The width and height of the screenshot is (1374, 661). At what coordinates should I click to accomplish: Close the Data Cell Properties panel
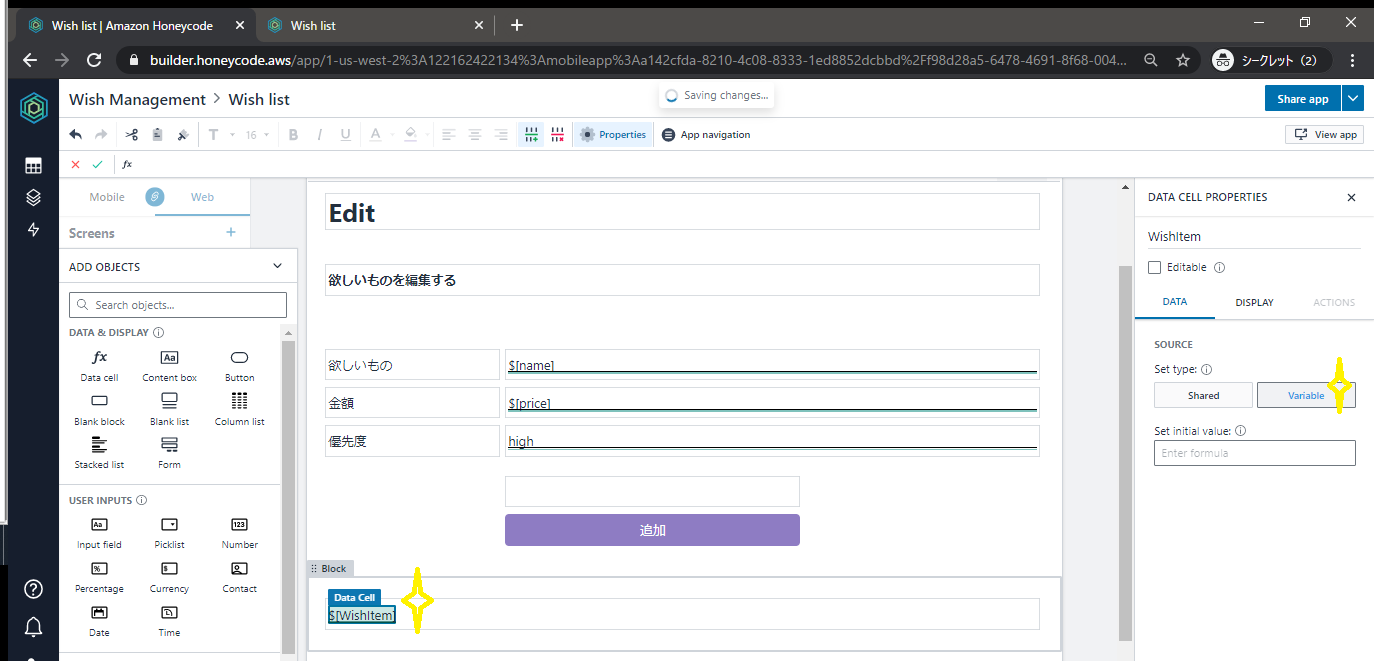[x=1351, y=198]
